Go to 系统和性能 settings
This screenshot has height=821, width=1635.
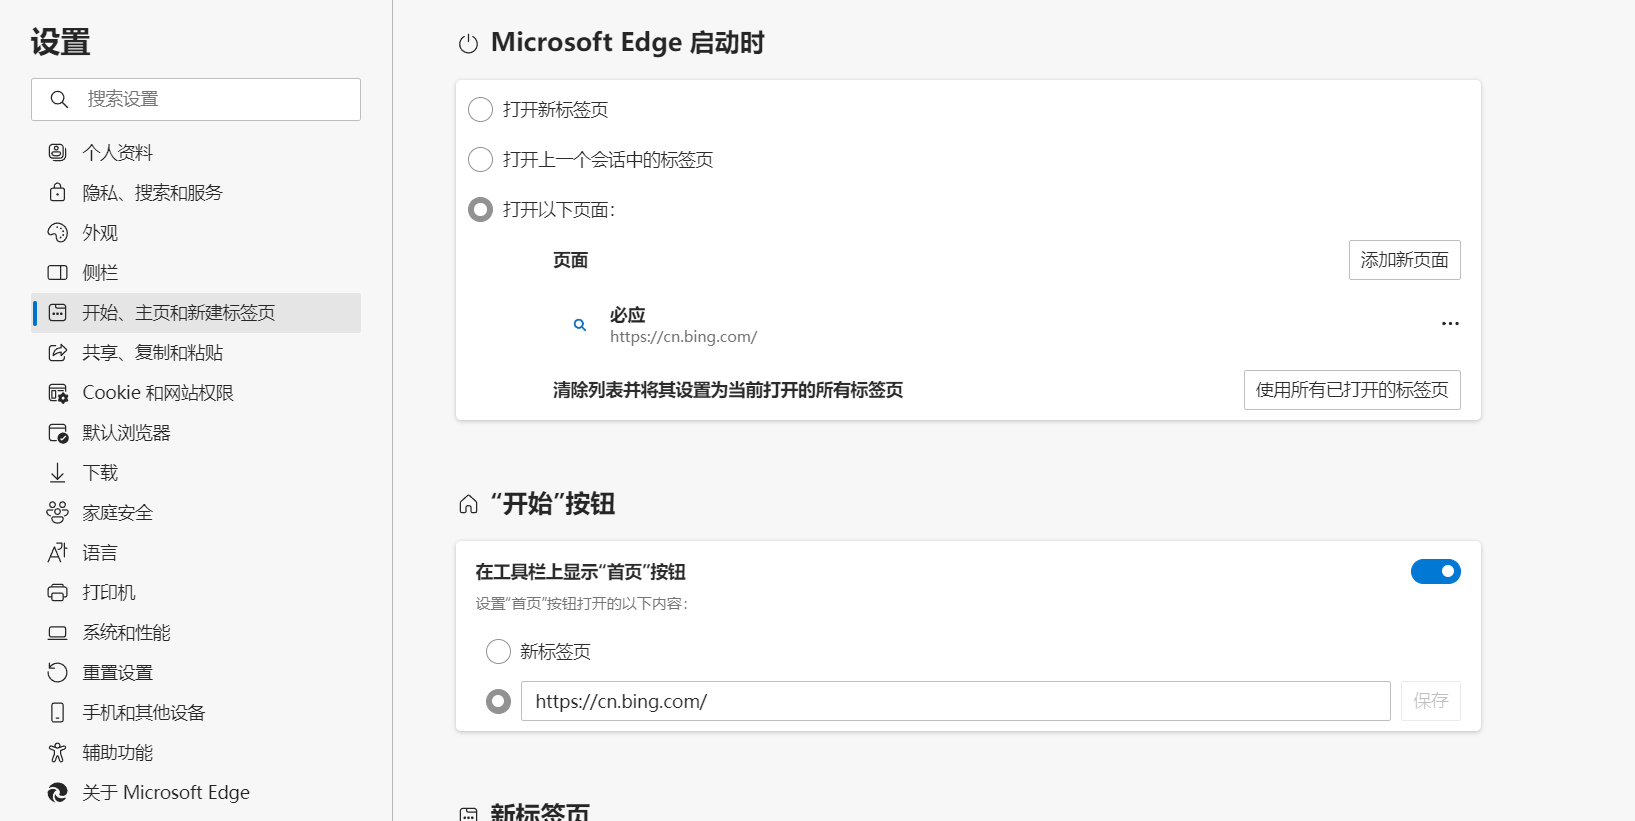[196, 632]
